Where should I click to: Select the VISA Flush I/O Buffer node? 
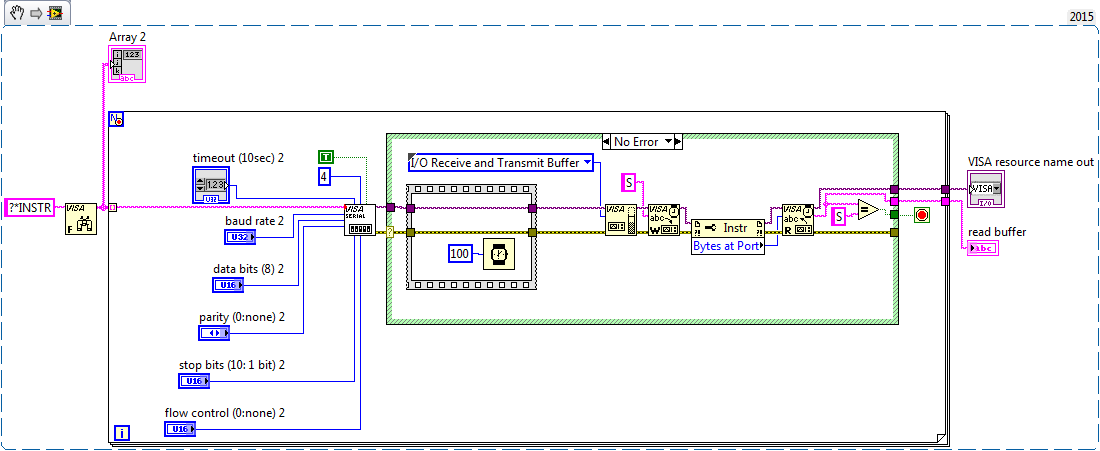coord(619,219)
